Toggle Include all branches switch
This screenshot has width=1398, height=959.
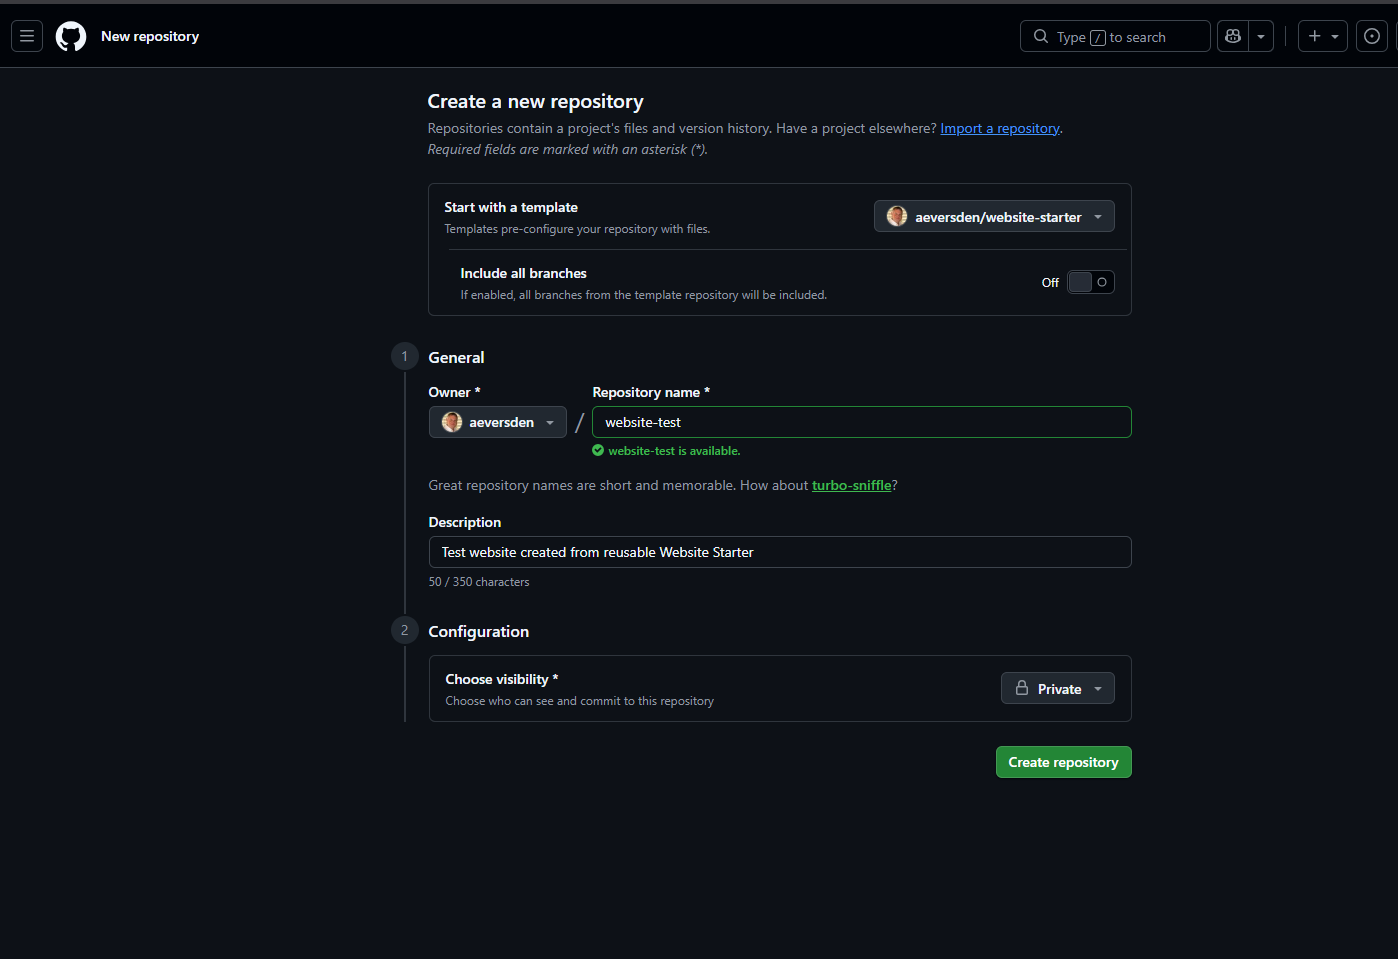[x=1090, y=282]
